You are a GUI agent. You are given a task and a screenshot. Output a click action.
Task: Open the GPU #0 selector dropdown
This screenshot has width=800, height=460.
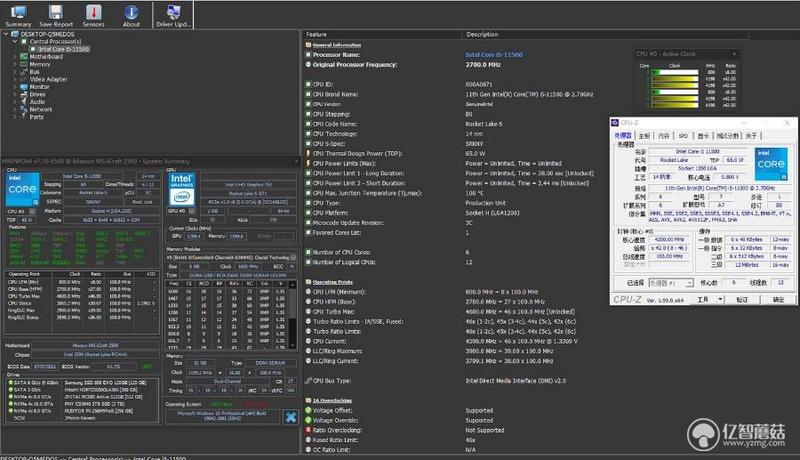click(192, 211)
